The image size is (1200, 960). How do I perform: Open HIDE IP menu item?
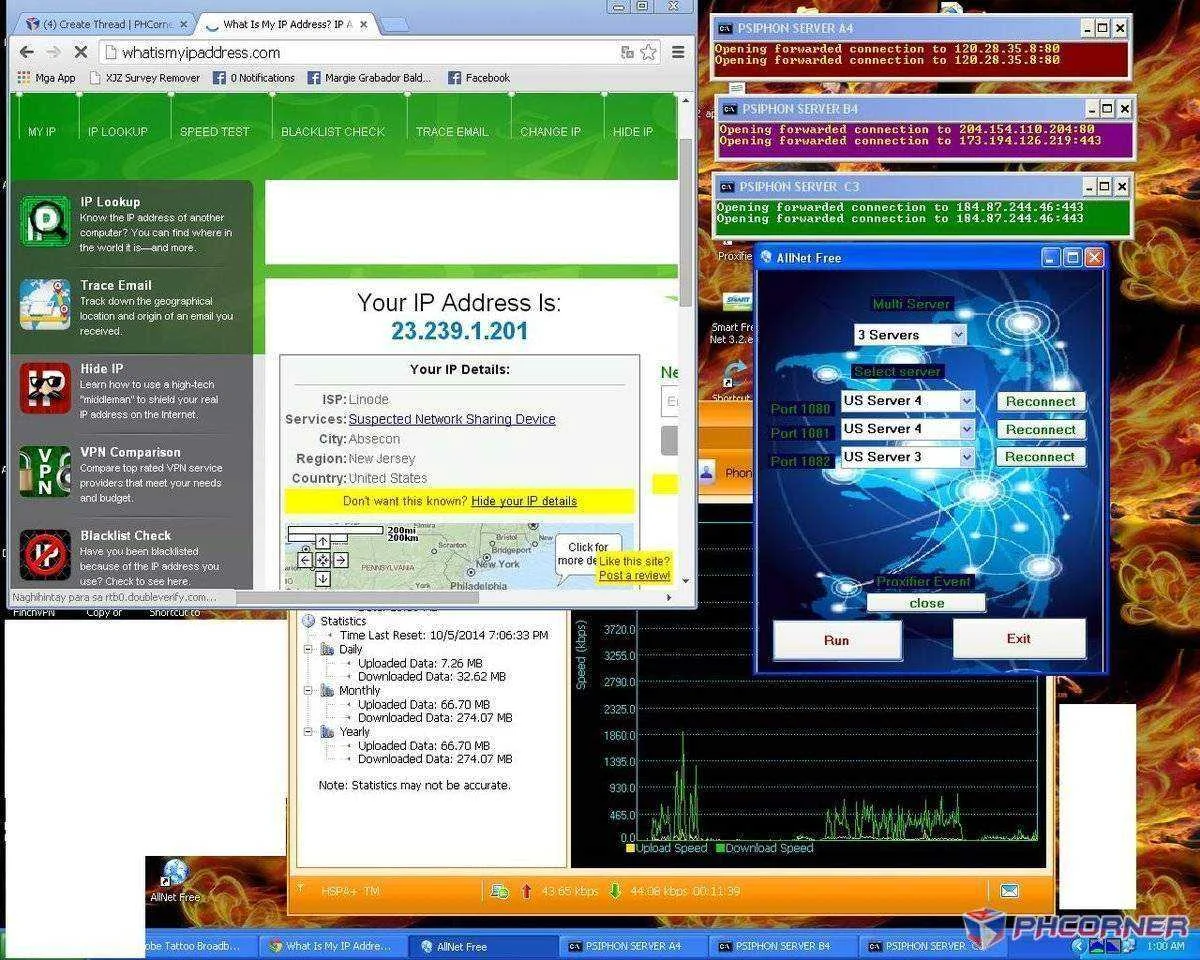(633, 132)
